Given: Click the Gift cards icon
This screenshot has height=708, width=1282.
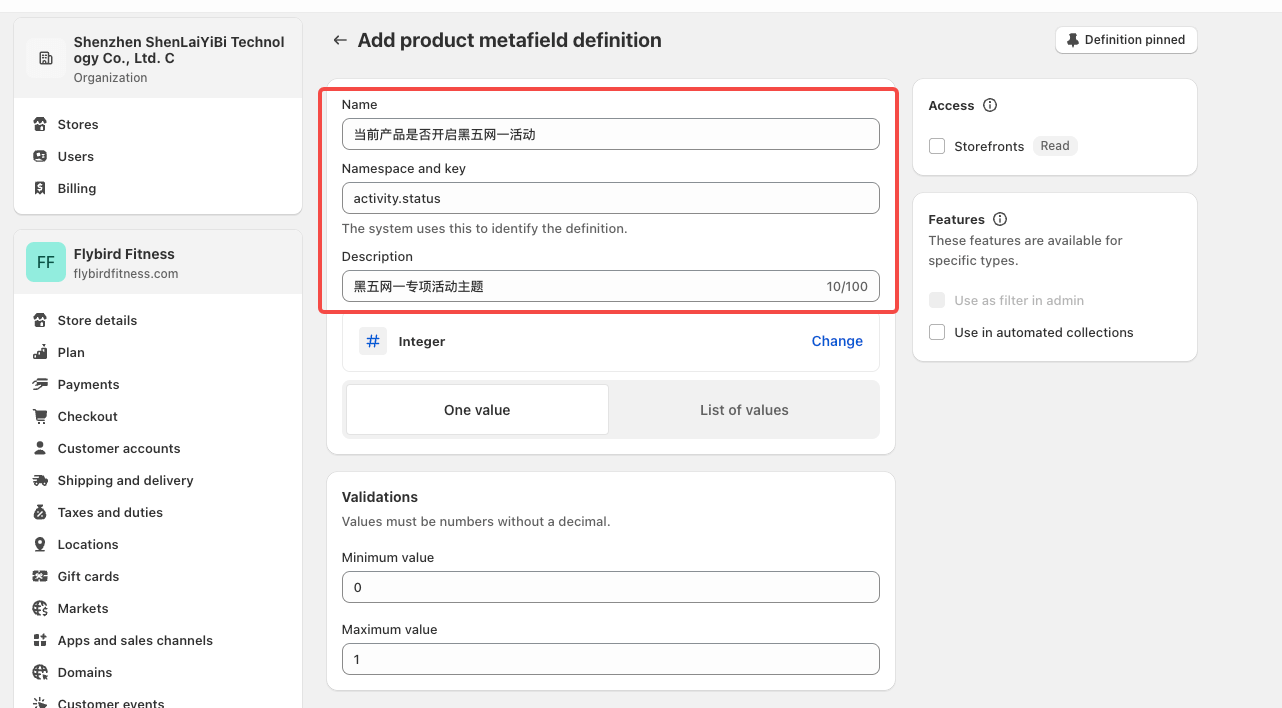Looking at the screenshot, I should pyautogui.click(x=40, y=577).
